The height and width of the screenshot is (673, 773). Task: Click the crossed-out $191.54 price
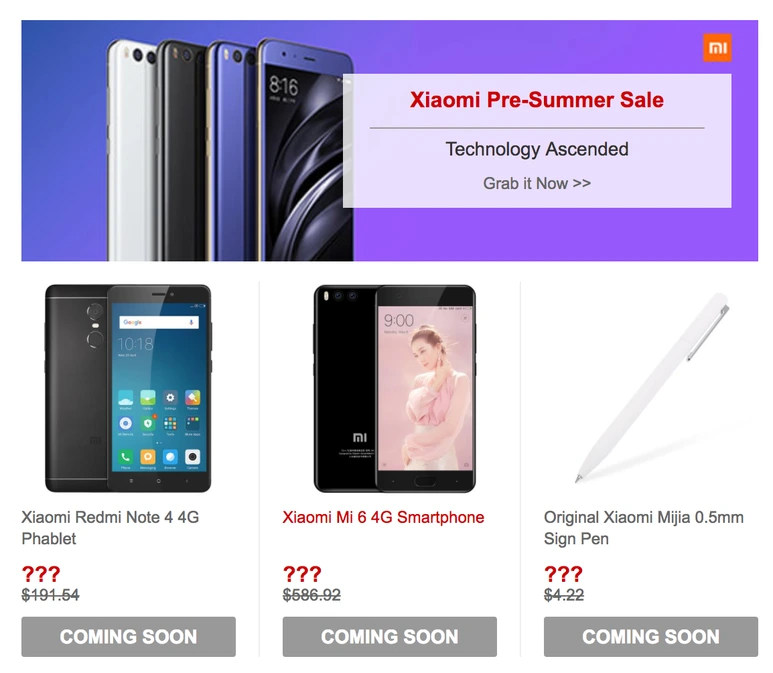[x=50, y=595]
